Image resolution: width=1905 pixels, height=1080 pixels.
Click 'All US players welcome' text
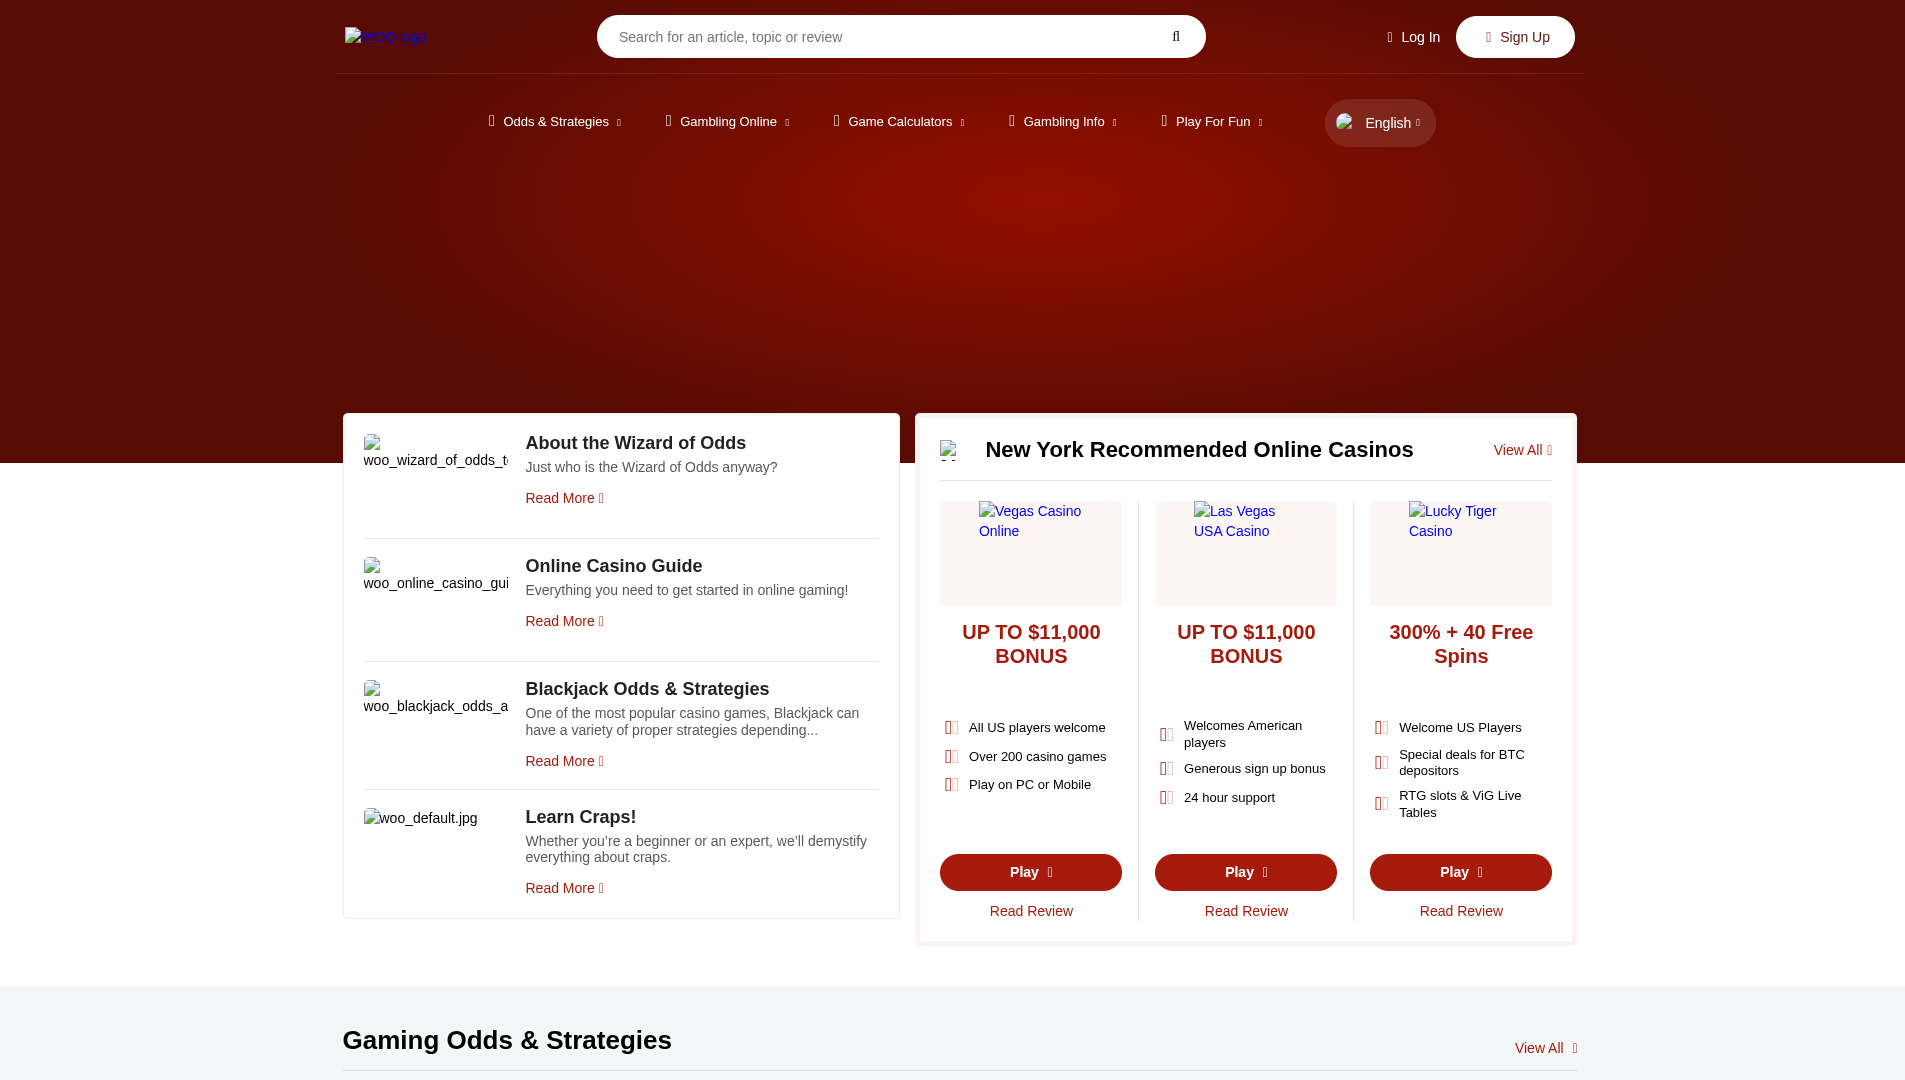tap(1037, 728)
